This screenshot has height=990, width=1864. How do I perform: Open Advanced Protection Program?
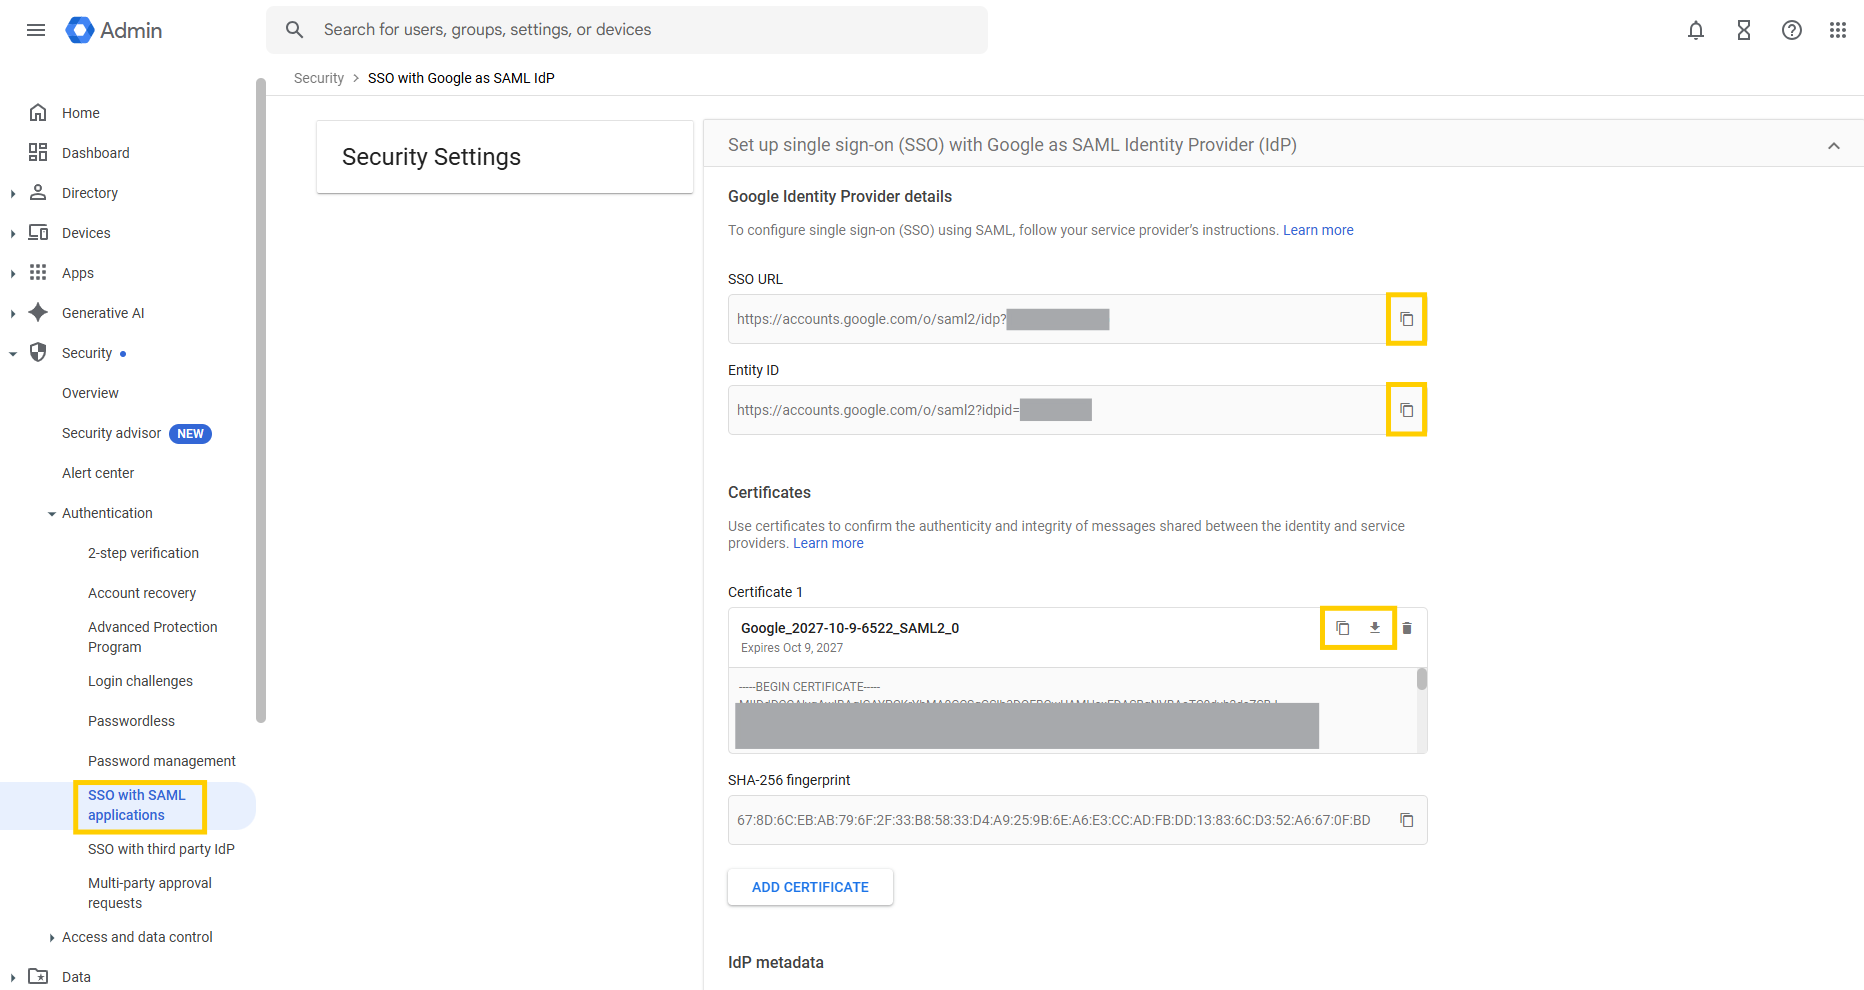pos(152,637)
